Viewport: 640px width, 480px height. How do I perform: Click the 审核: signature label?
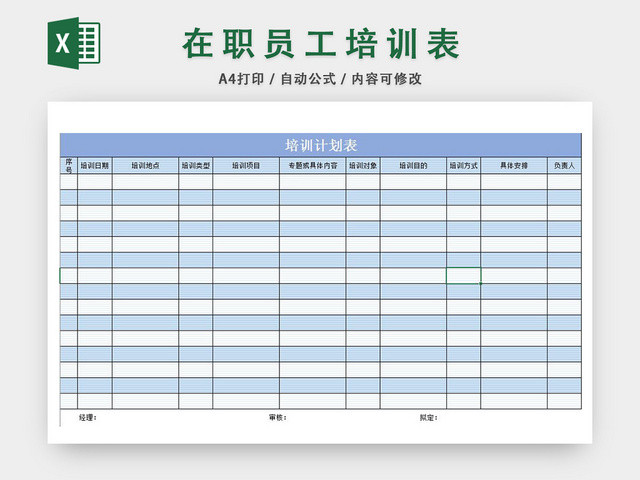pyautogui.click(x=278, y=418)
